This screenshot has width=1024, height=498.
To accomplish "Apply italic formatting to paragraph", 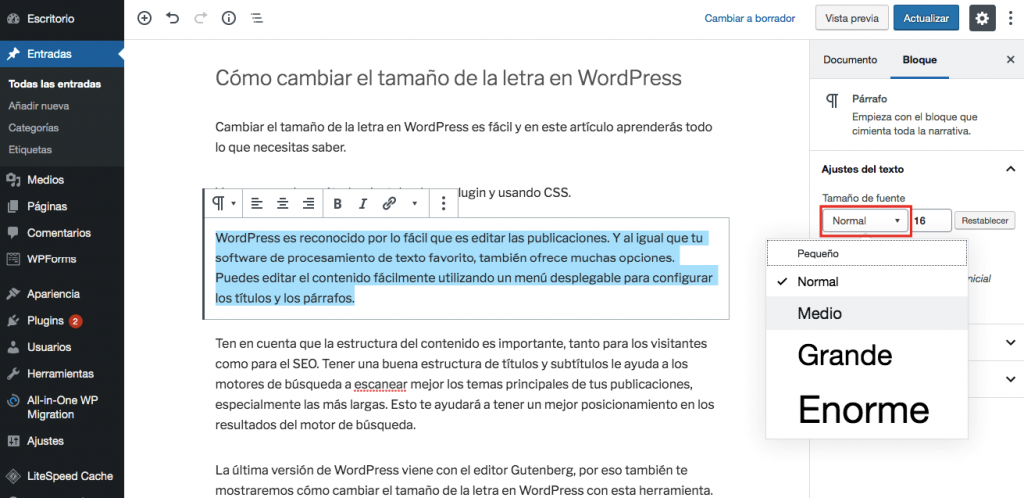I will pyautogui.click(x=363, y=203).
